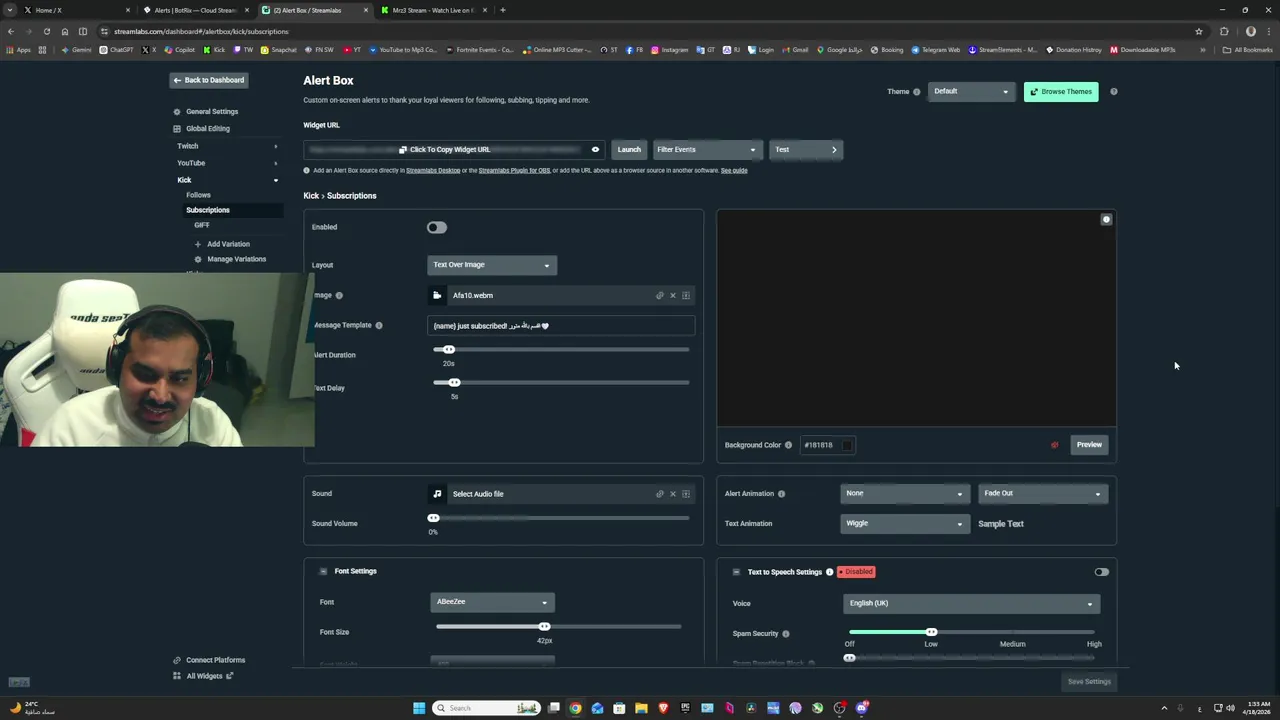Click the link icon in the Select Audio file row
The image size is (1280, 720).
tap(659, 493)
